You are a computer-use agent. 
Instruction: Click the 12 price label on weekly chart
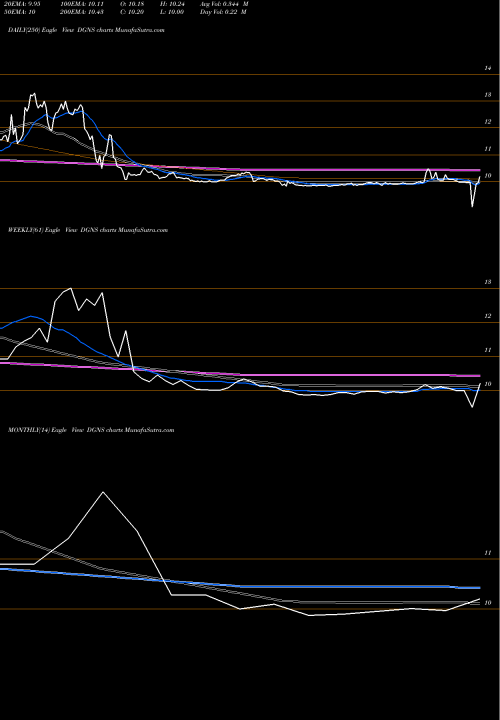(x=488, y=316)
